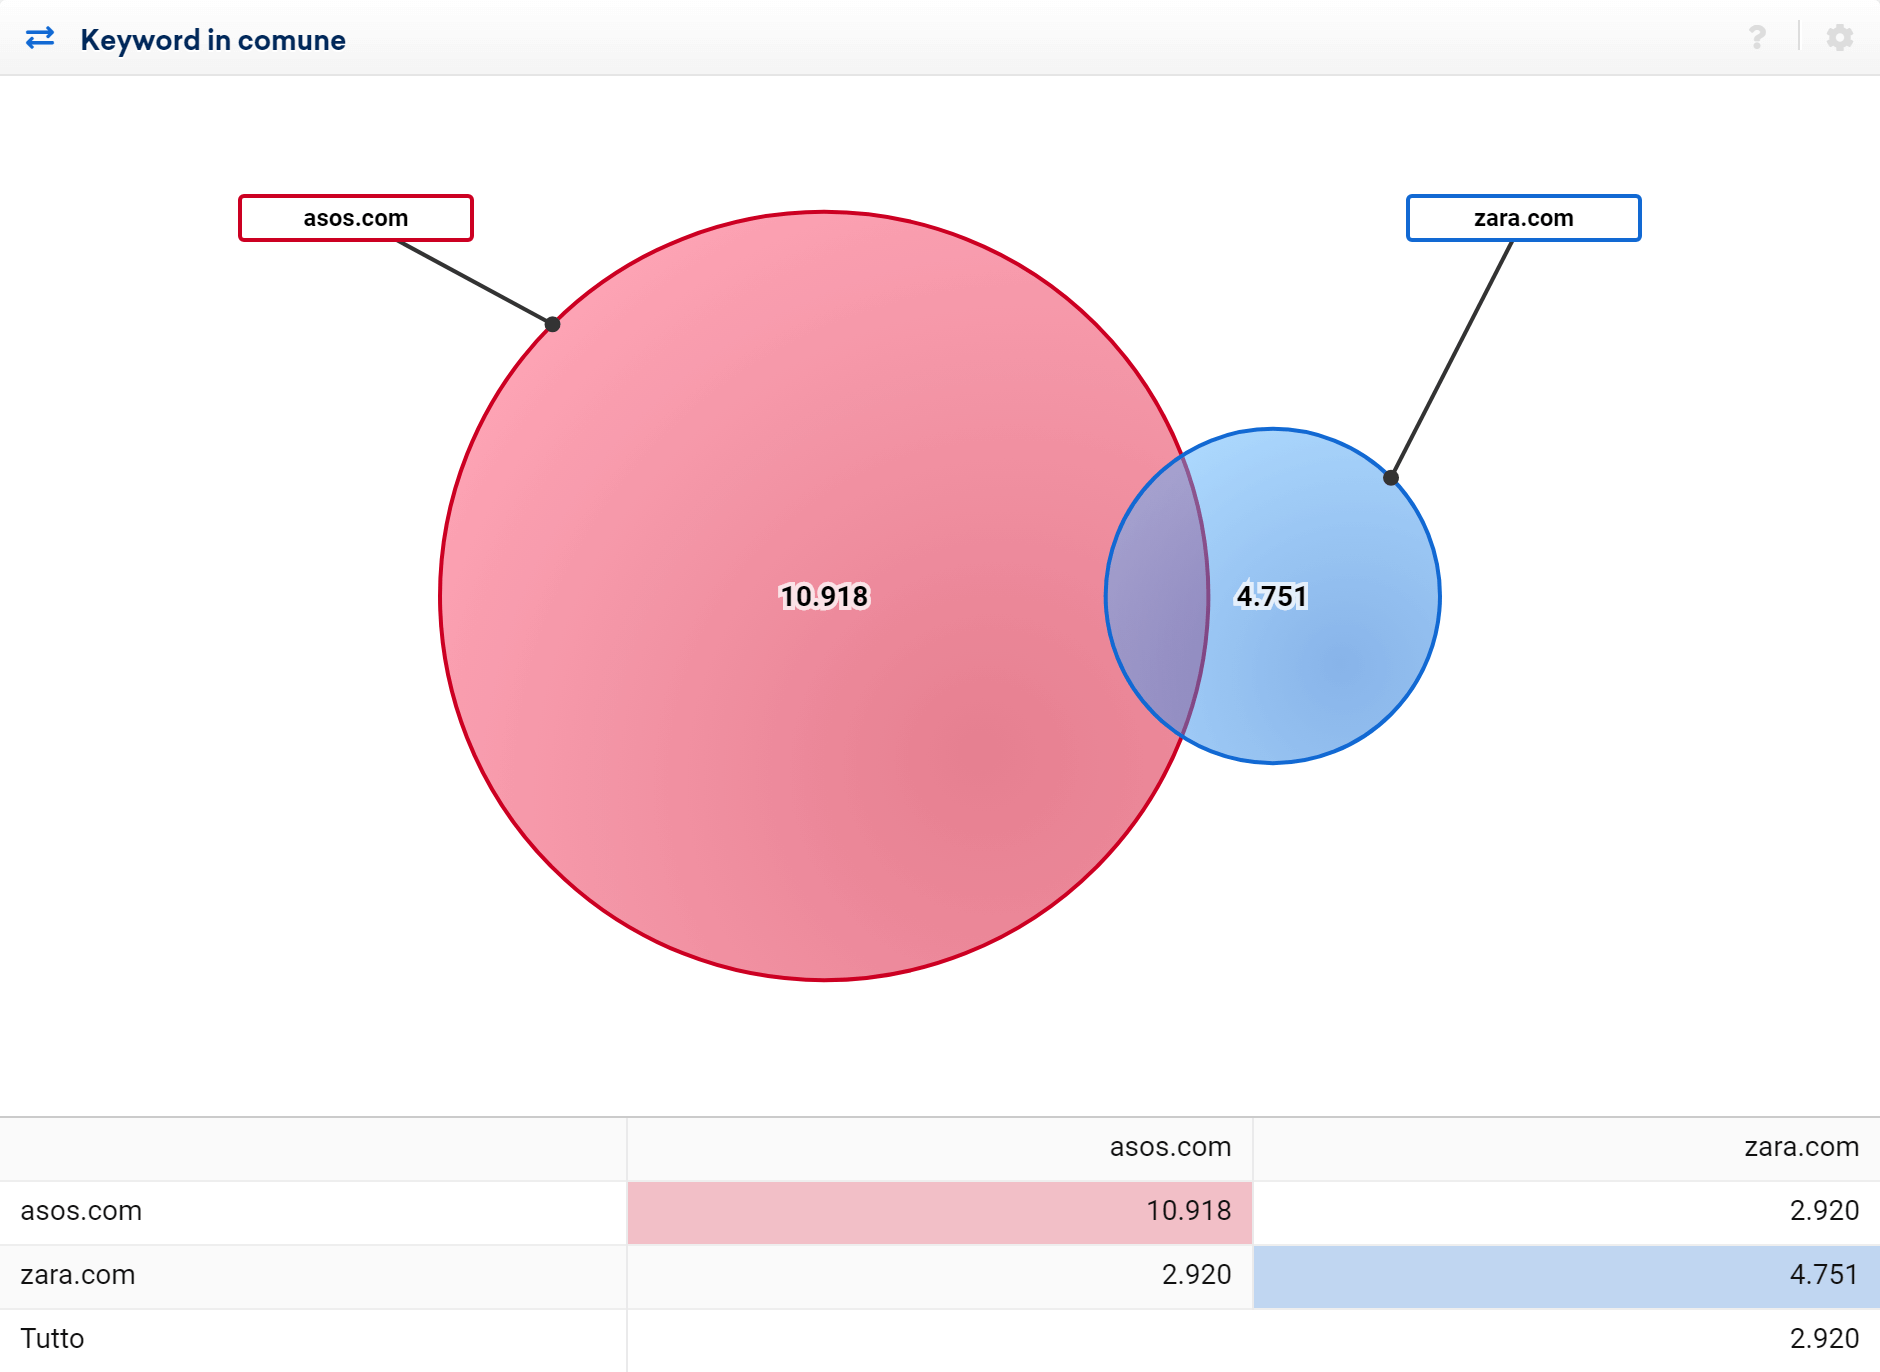Viewport: 1880px width, 1372px height.
Task: Click the 4.751 value inside the blue circle
Action: pos(1272,596)
